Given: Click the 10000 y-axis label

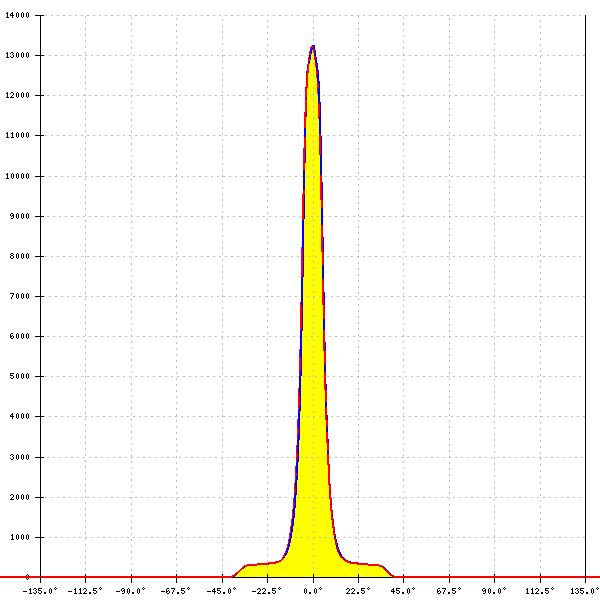Looking at the screenshot, I should 18,176.
